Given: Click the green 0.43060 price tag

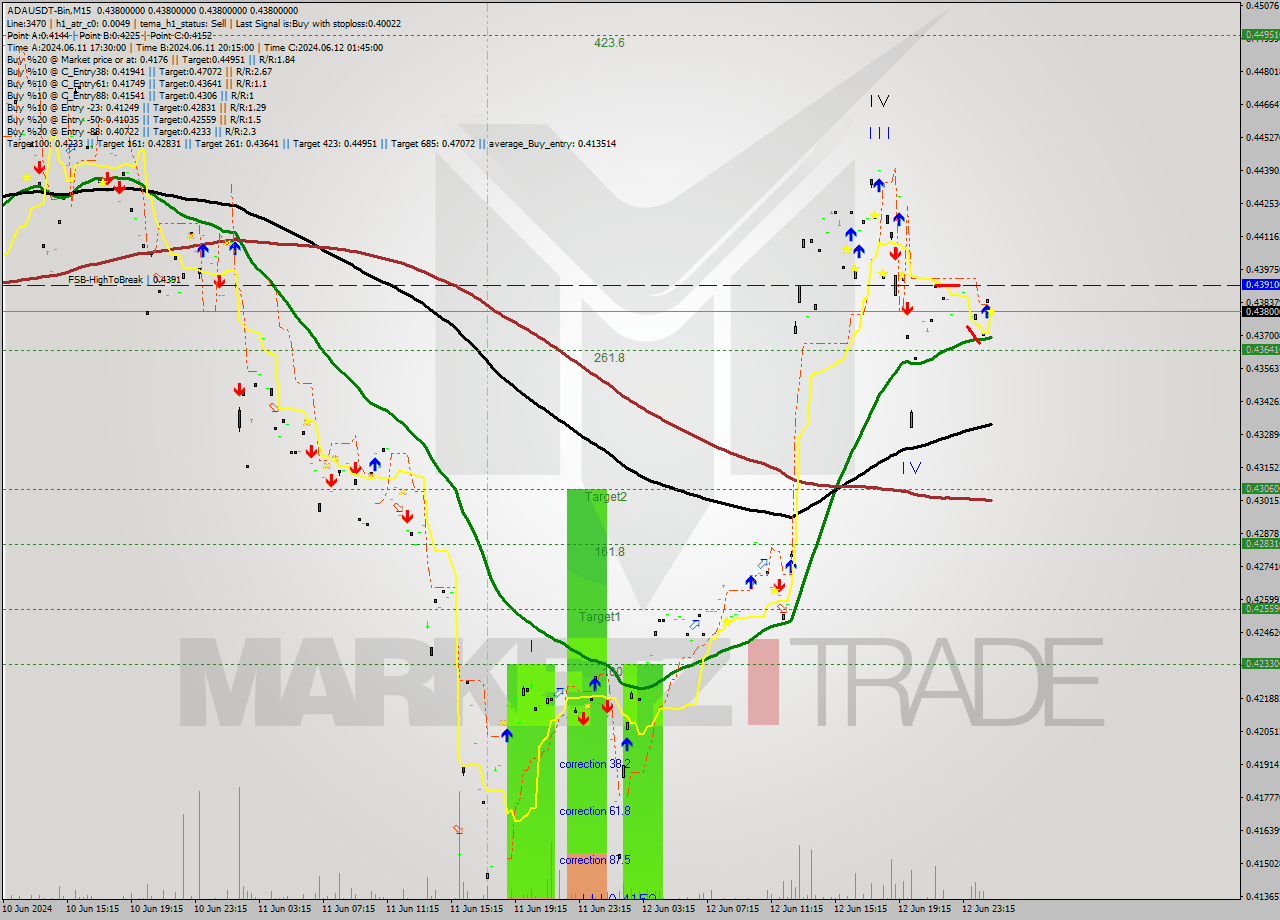Looking at the screenshot, I should coord(1260,488).
